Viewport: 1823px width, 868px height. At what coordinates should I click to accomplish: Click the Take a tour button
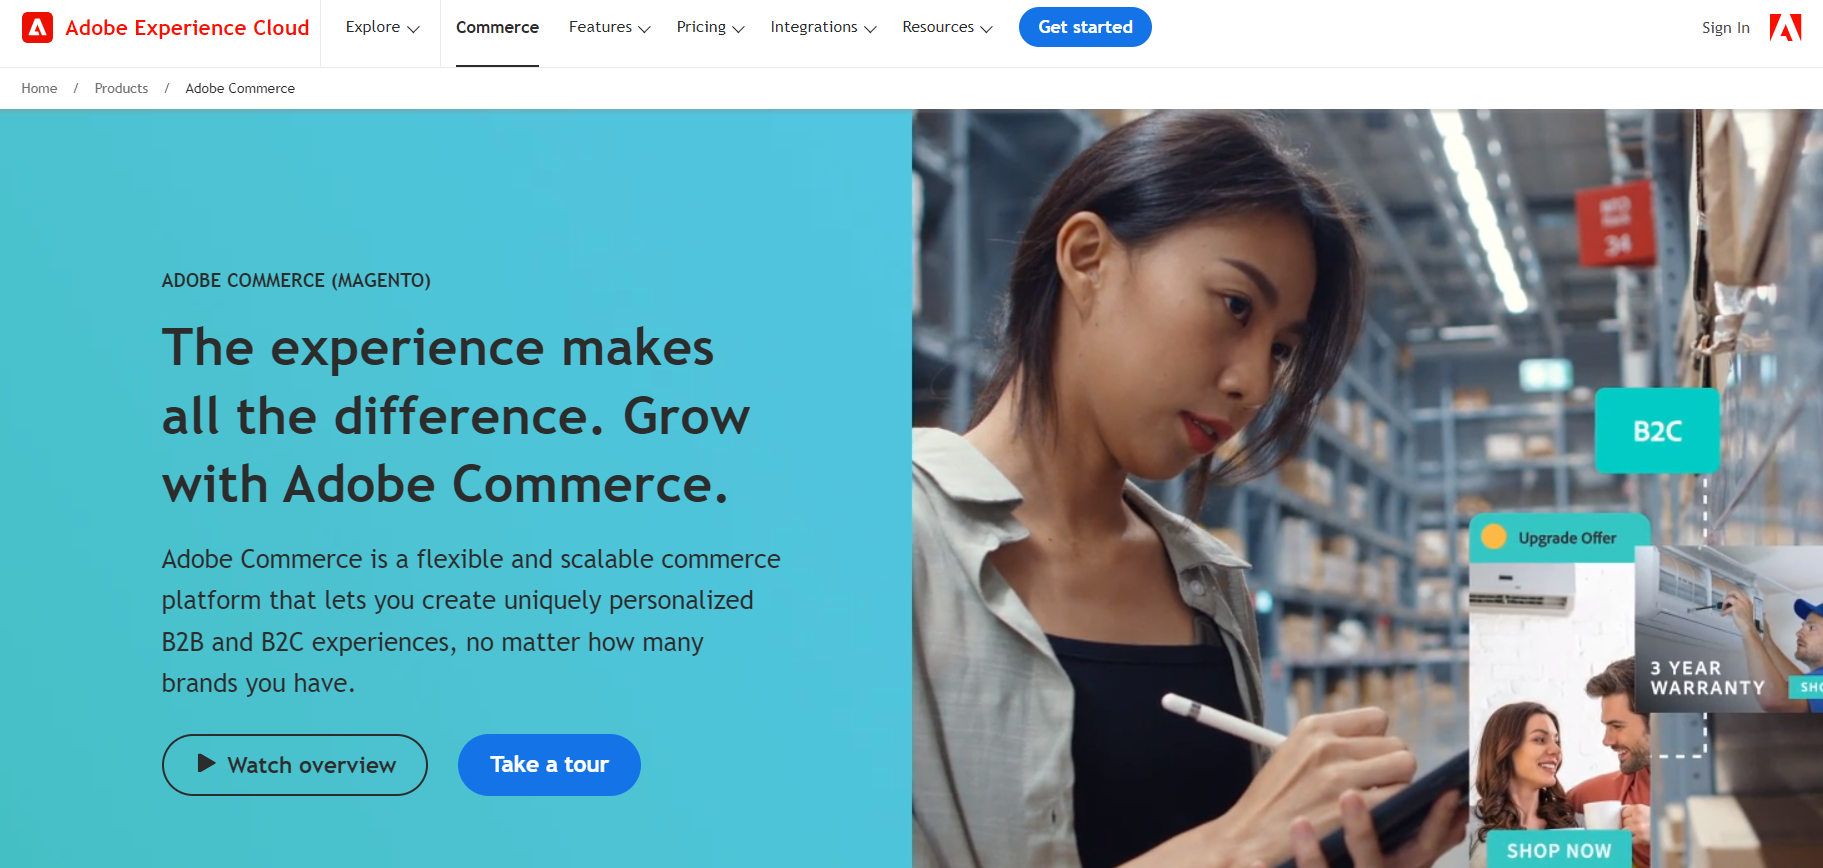[x=549, y=765]
